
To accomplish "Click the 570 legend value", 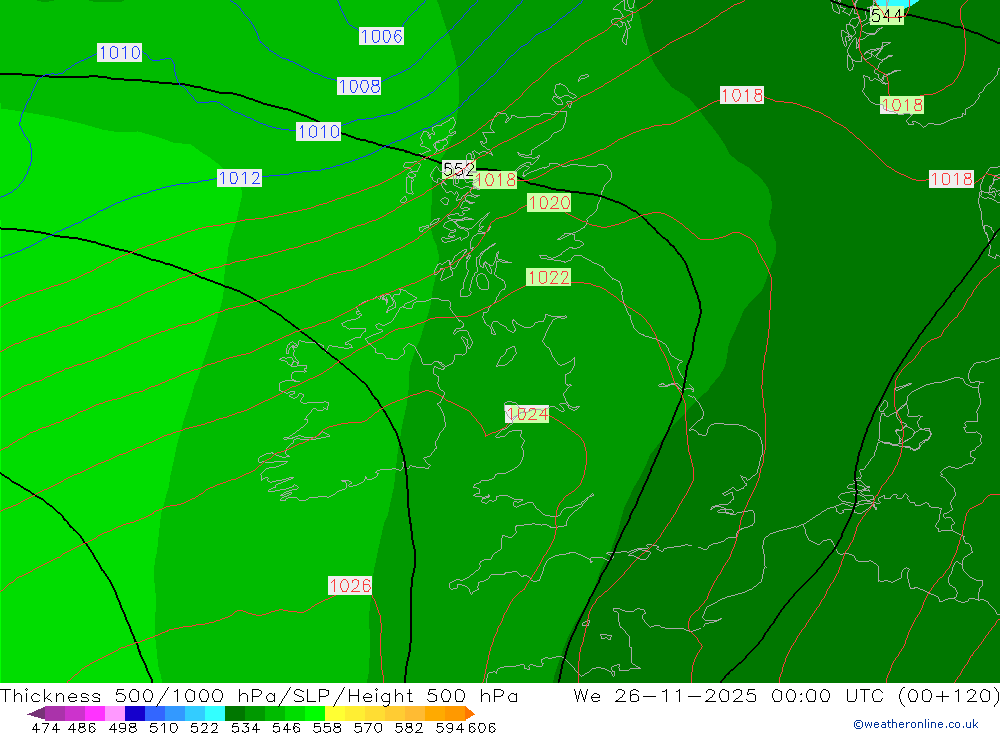I will [x=368, y=727].
